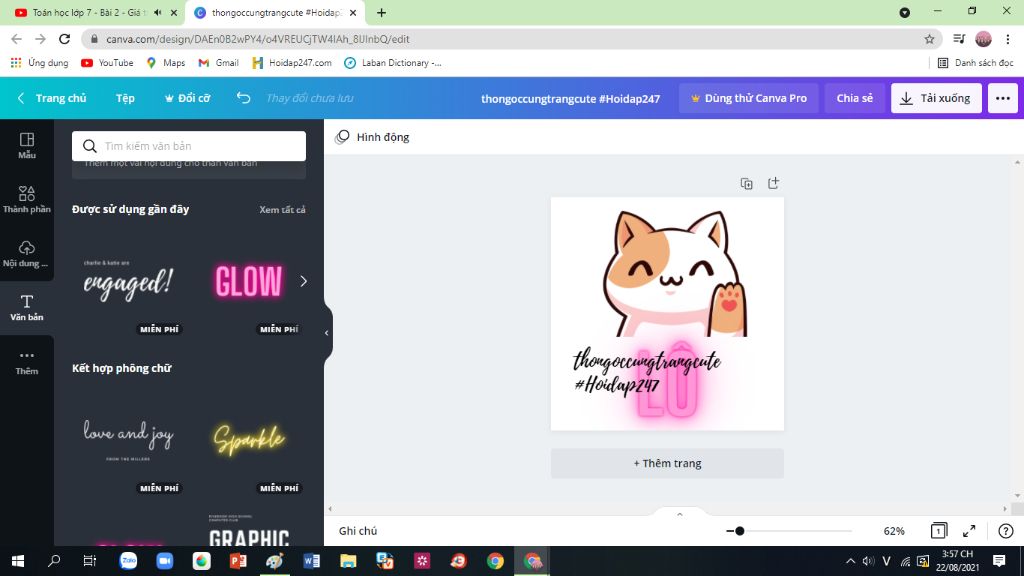Click the Tải xuống download button
The height and width of the screenshot is (576, 1024).
(936, 98)
